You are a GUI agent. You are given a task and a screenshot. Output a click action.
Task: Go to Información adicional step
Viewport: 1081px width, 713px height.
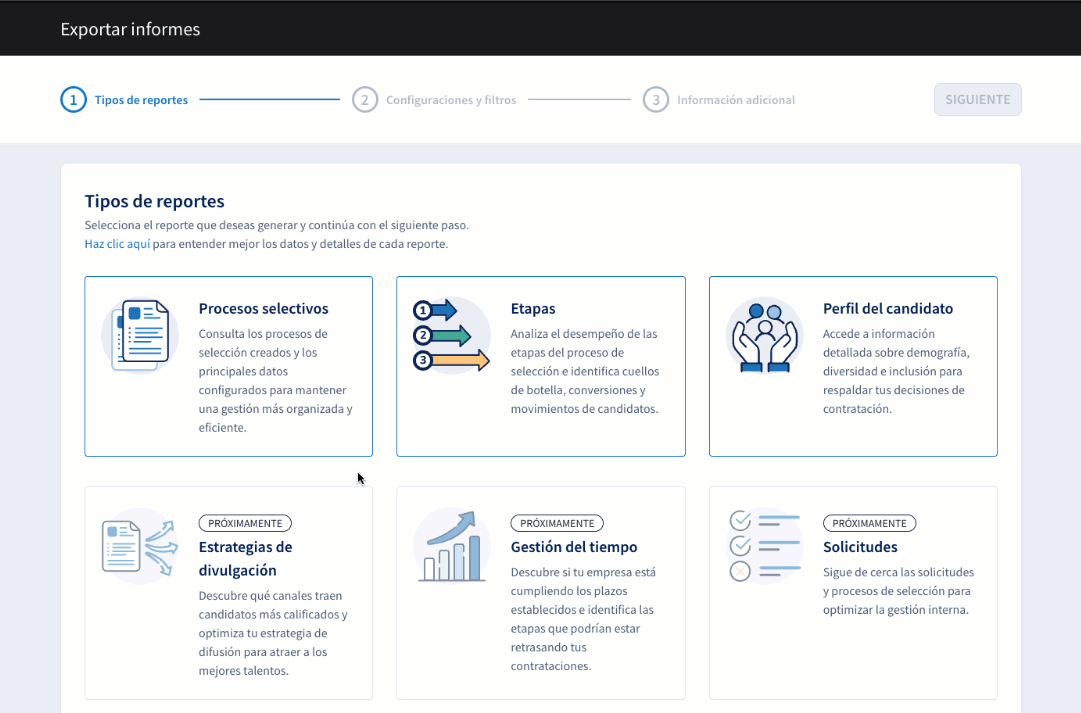(736, 100)
